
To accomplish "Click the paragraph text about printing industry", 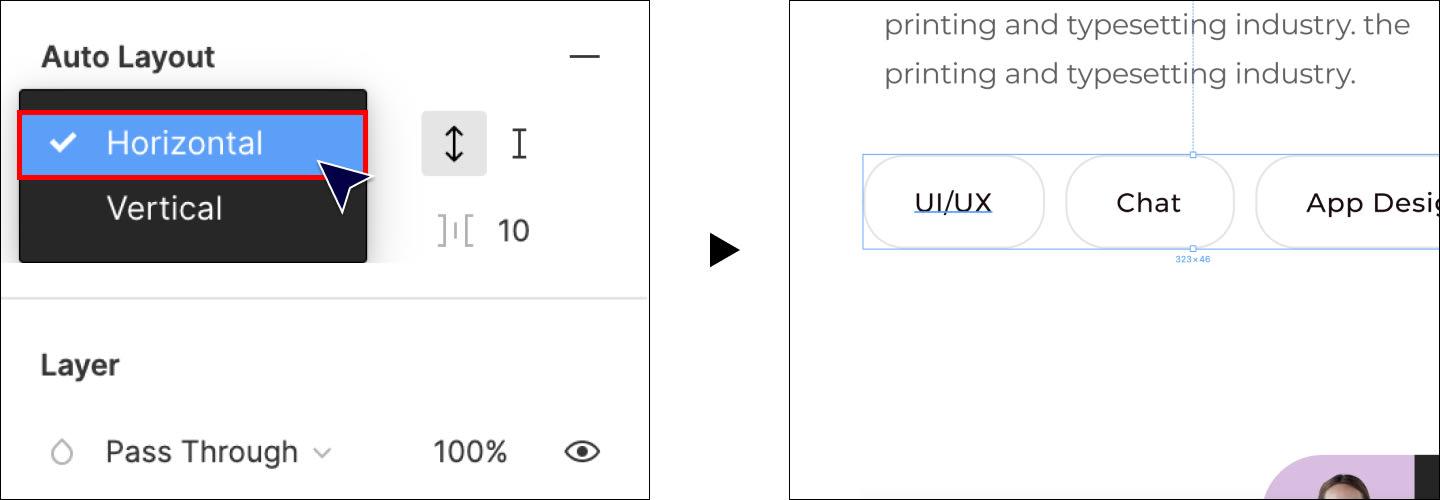I will point(1147,49).
